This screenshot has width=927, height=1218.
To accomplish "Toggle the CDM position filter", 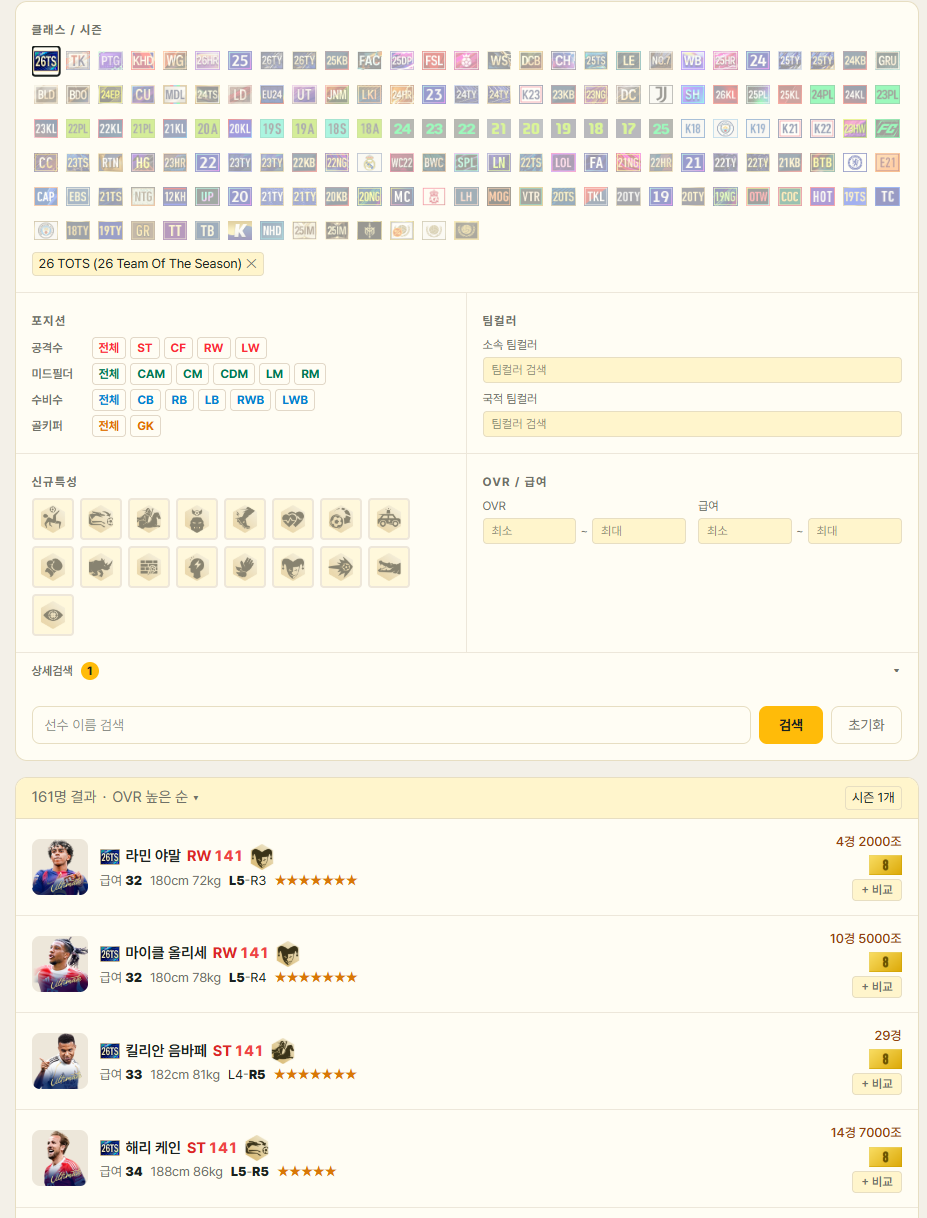I will [x=235, y=374].
